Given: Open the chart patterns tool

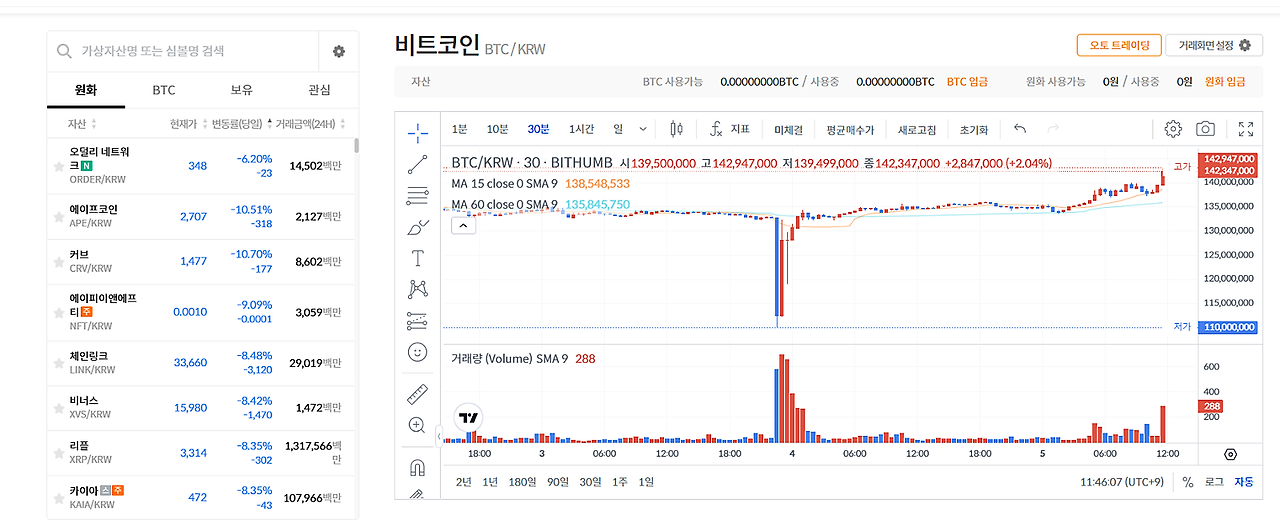Looking at the screenshot, I should pyautogui.click(x=418, y=289).
